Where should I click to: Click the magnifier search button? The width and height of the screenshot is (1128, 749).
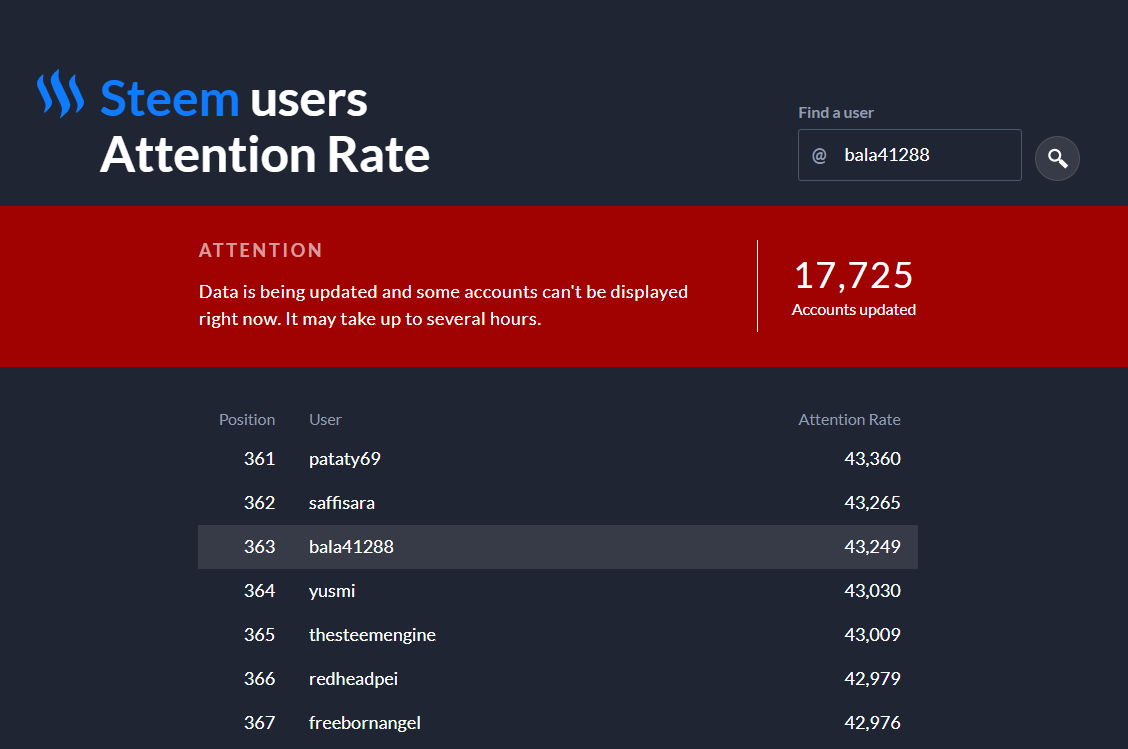click(x=1057, y=158)
